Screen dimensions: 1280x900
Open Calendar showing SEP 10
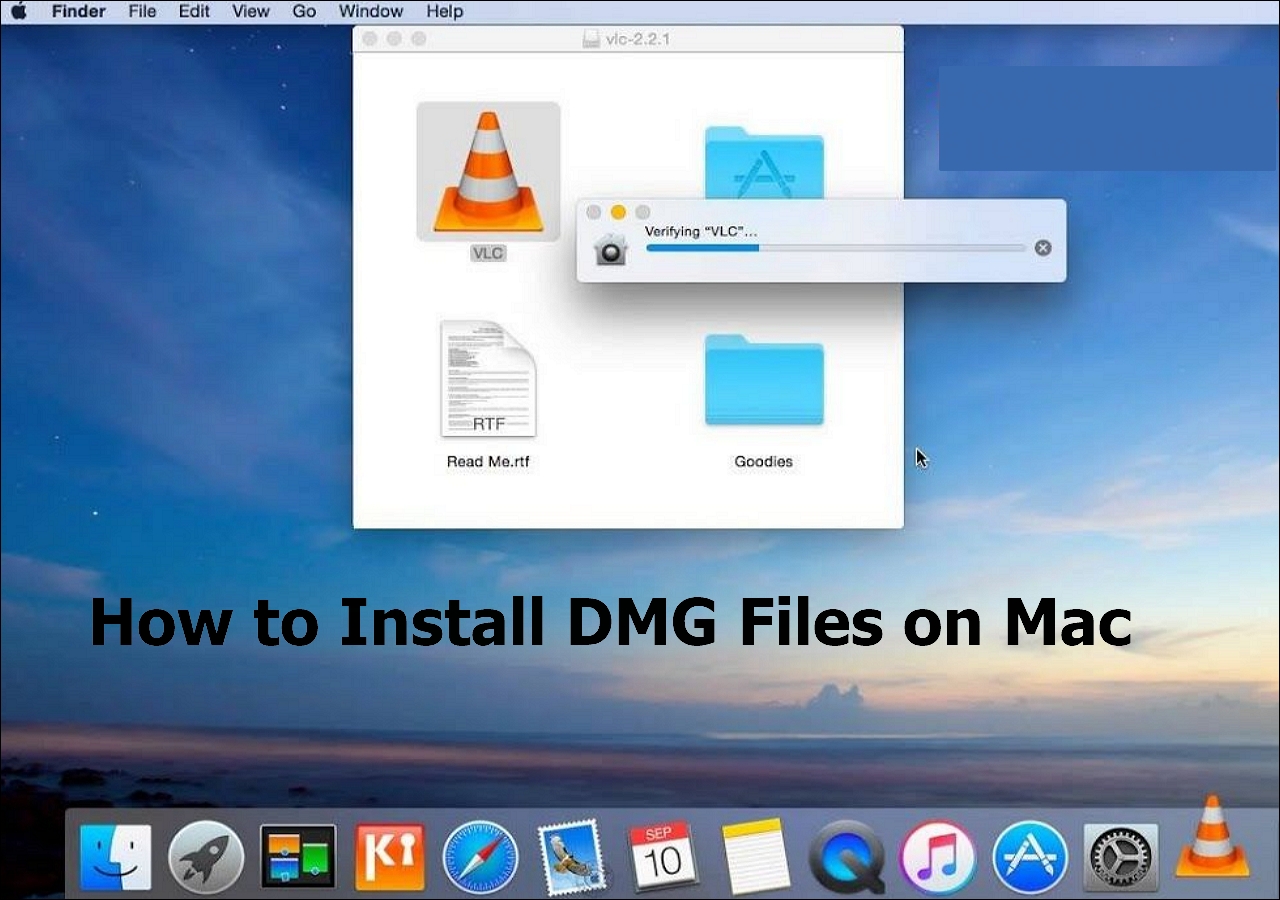[x=661, y=857]
